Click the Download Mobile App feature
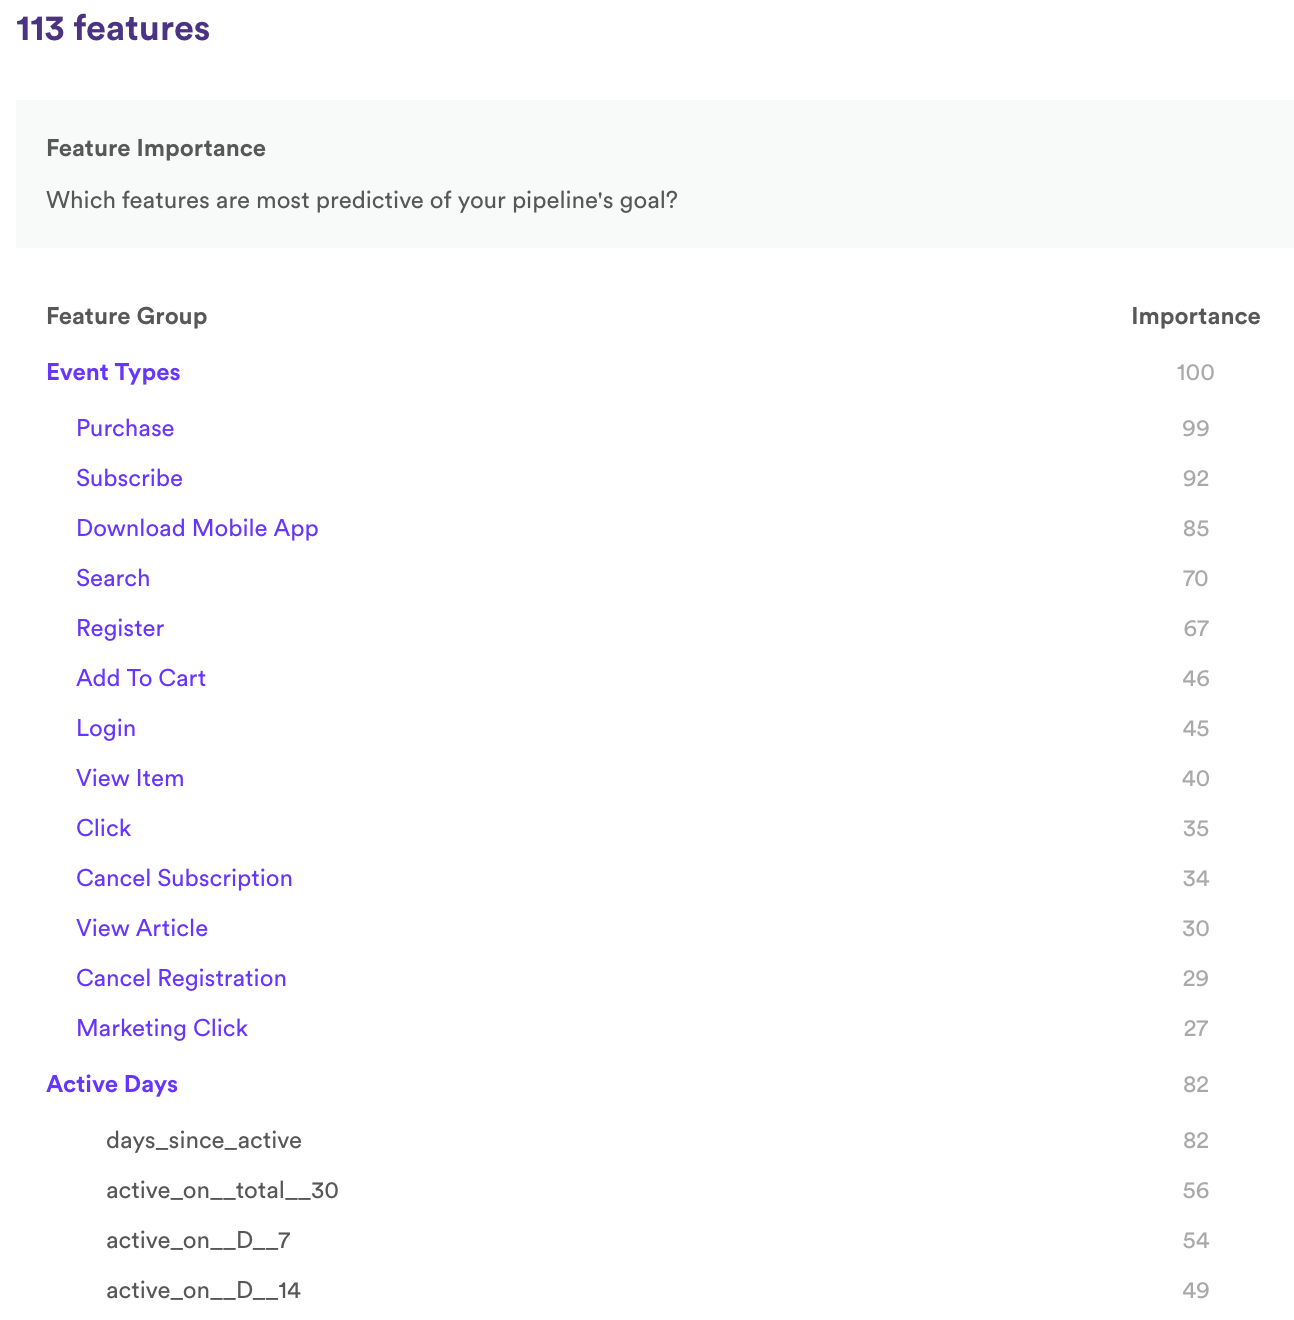1294x1320 pixels. [197, 528]
